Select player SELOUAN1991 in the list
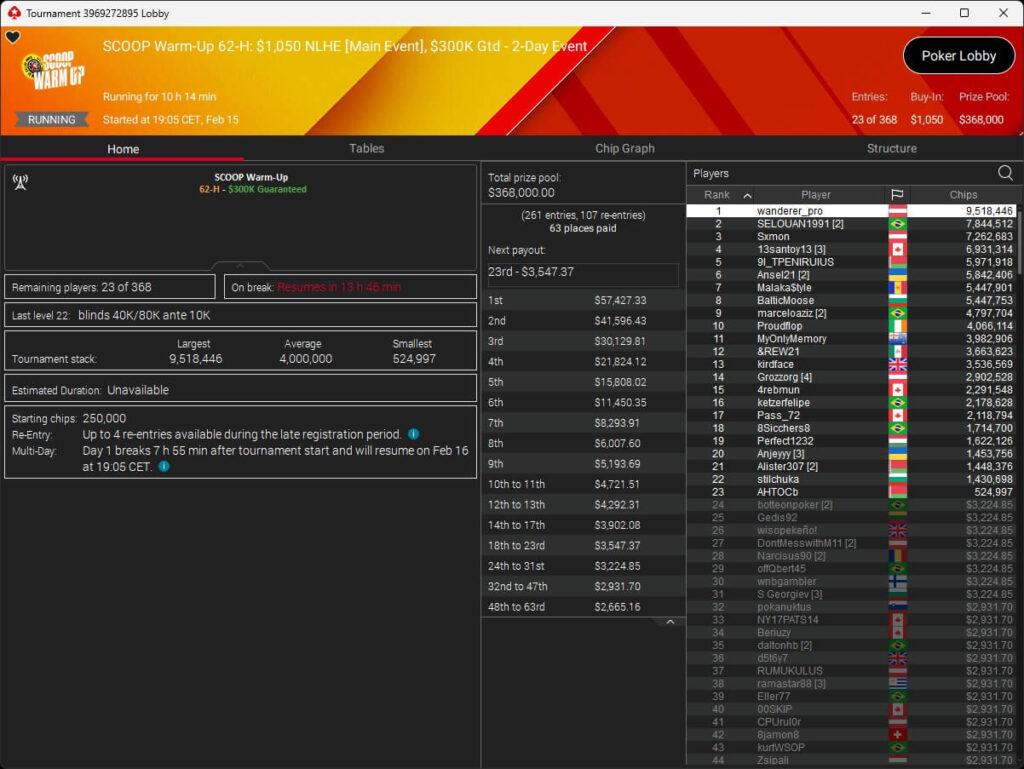Screen dimensions: 1024x769 pyautogui.click(x=800, y=224)
